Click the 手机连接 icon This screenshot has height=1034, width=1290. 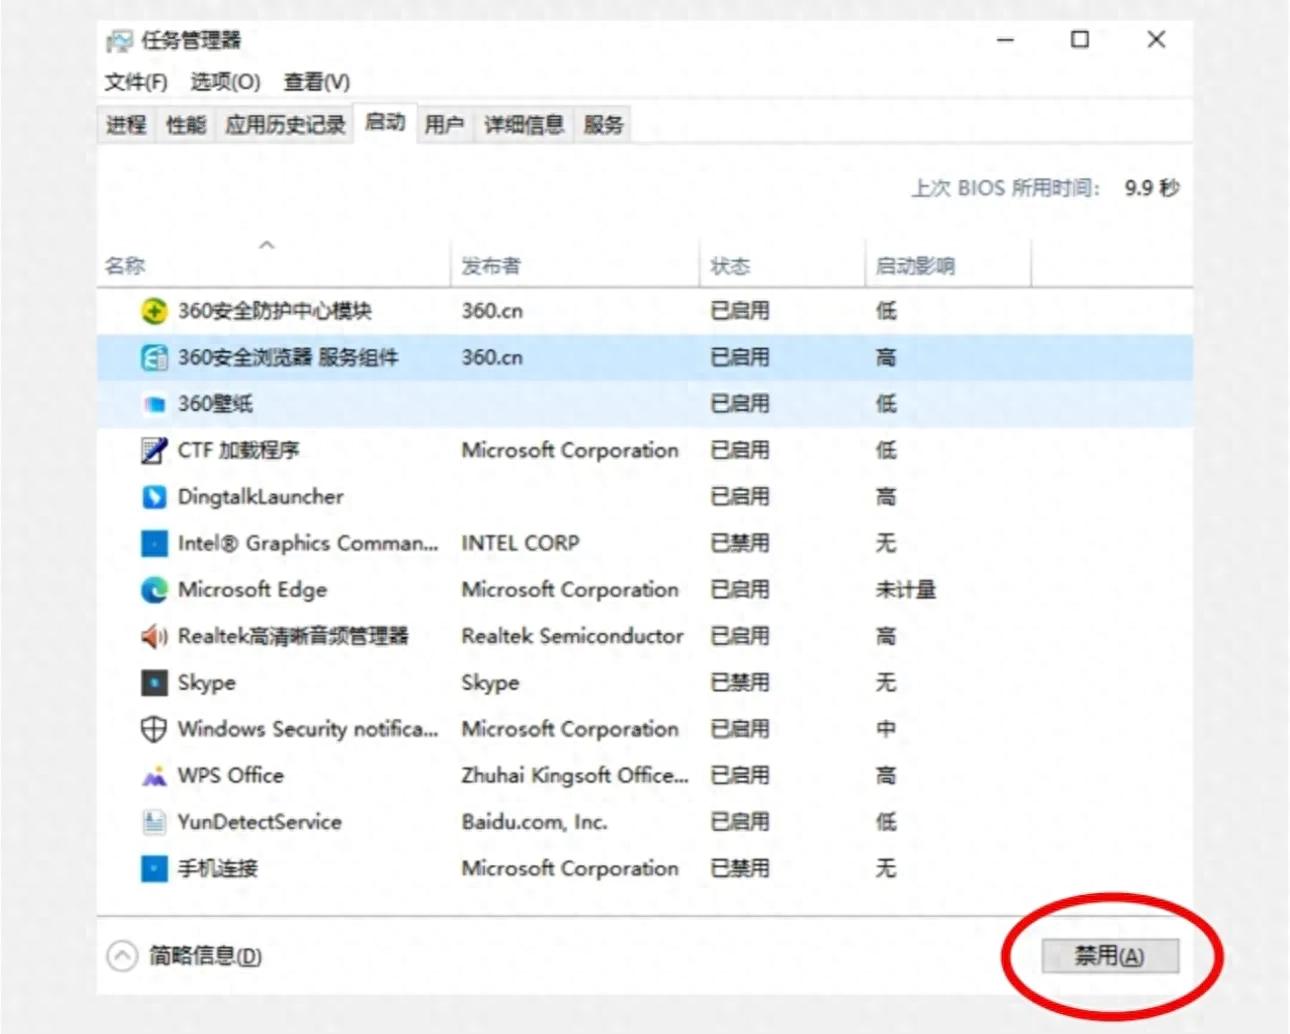[x=153, y=868]
